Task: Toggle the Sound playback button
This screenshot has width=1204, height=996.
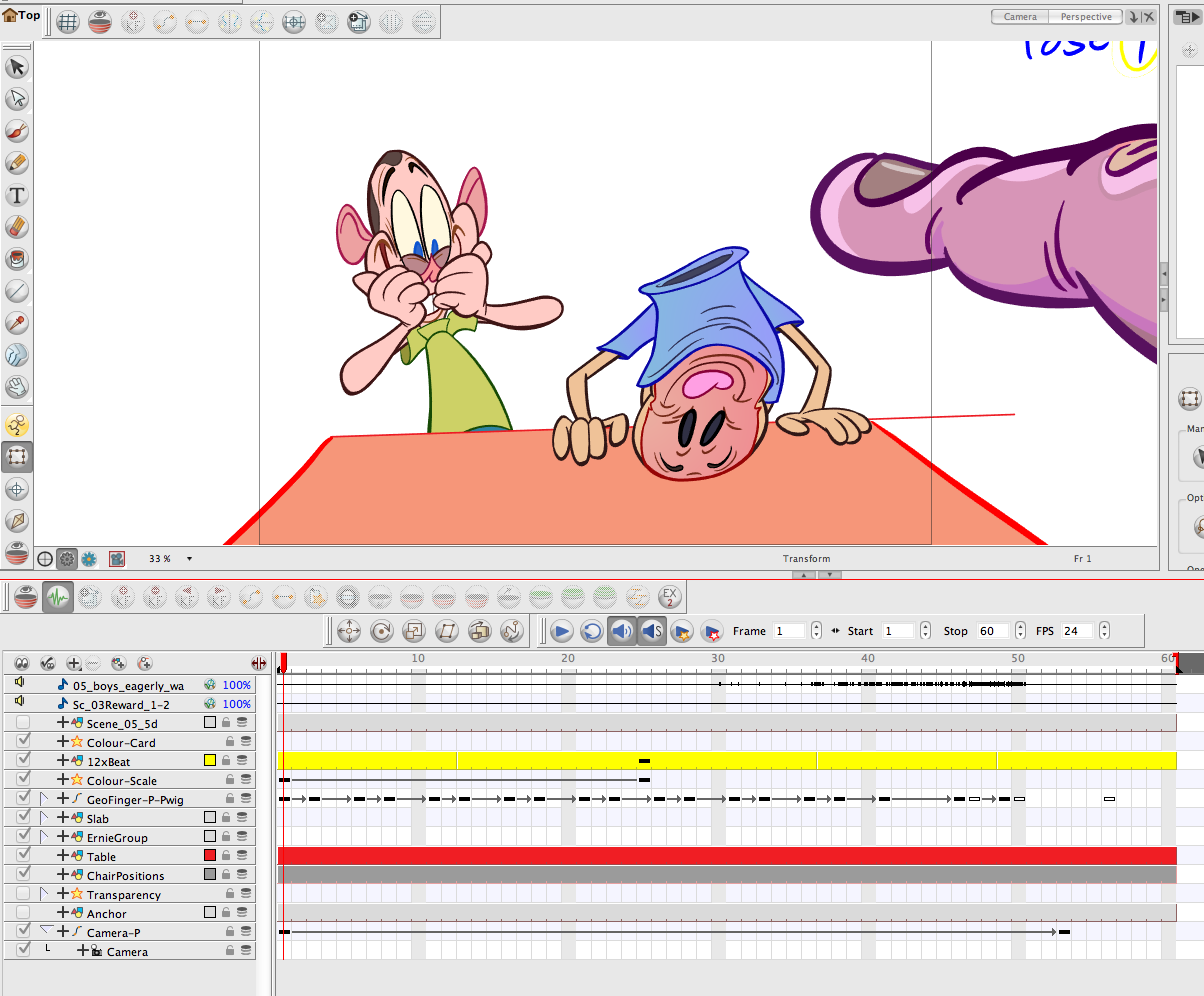Action: [622, 631]
